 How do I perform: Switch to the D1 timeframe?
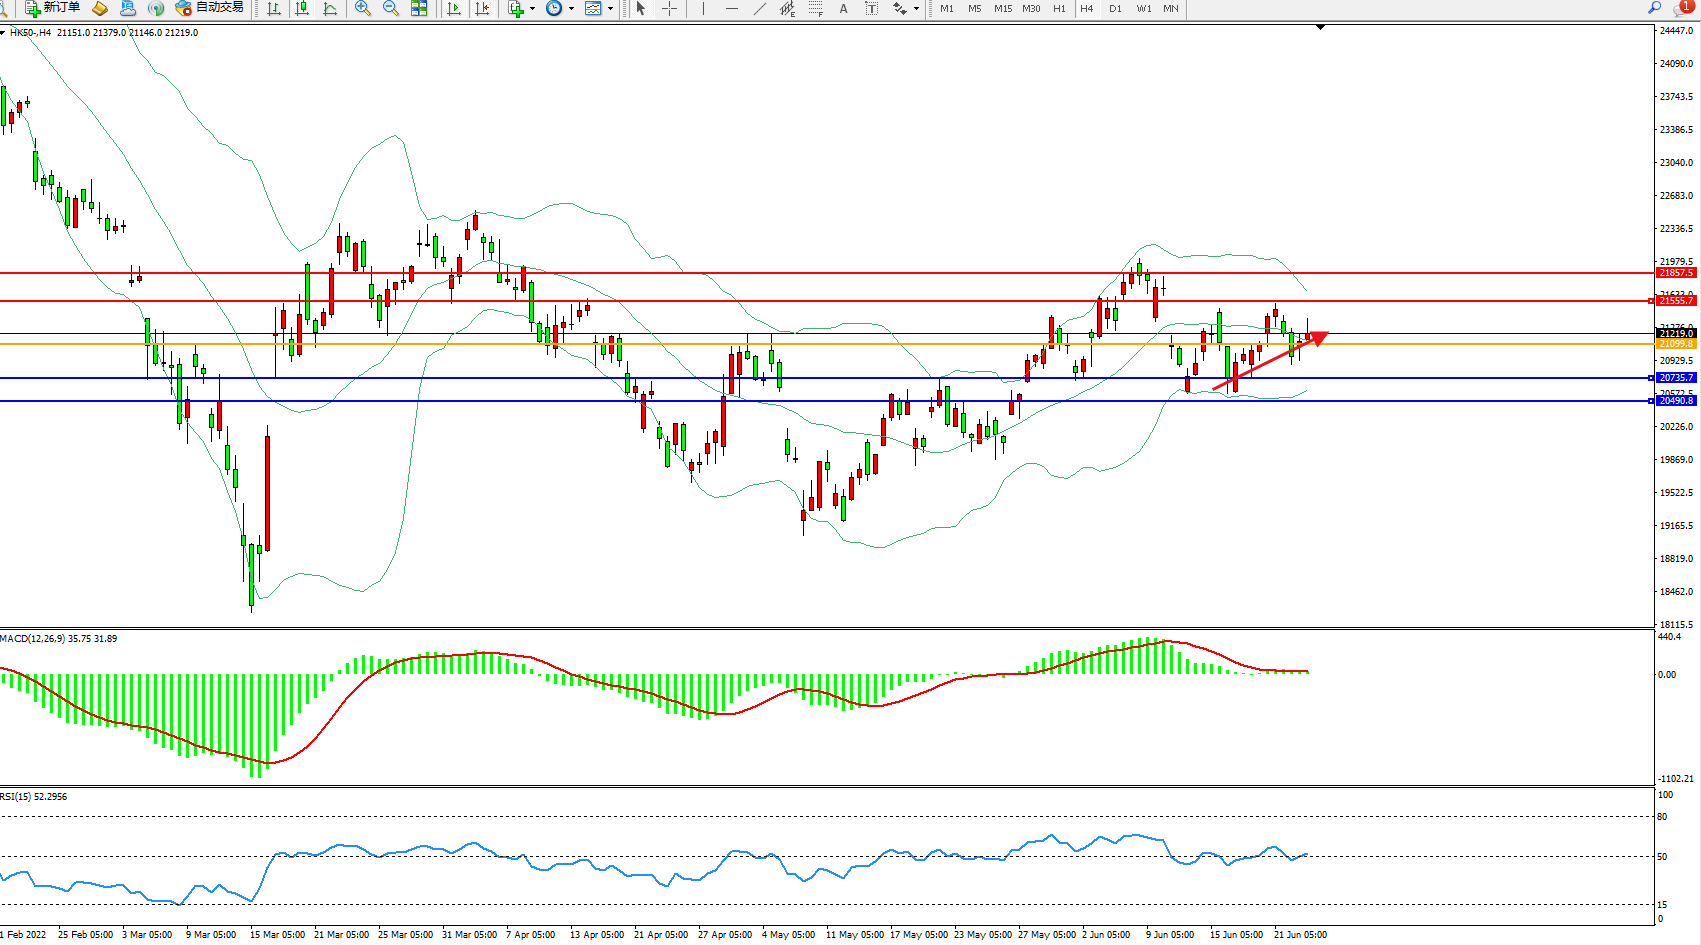tap(1115, 8)
